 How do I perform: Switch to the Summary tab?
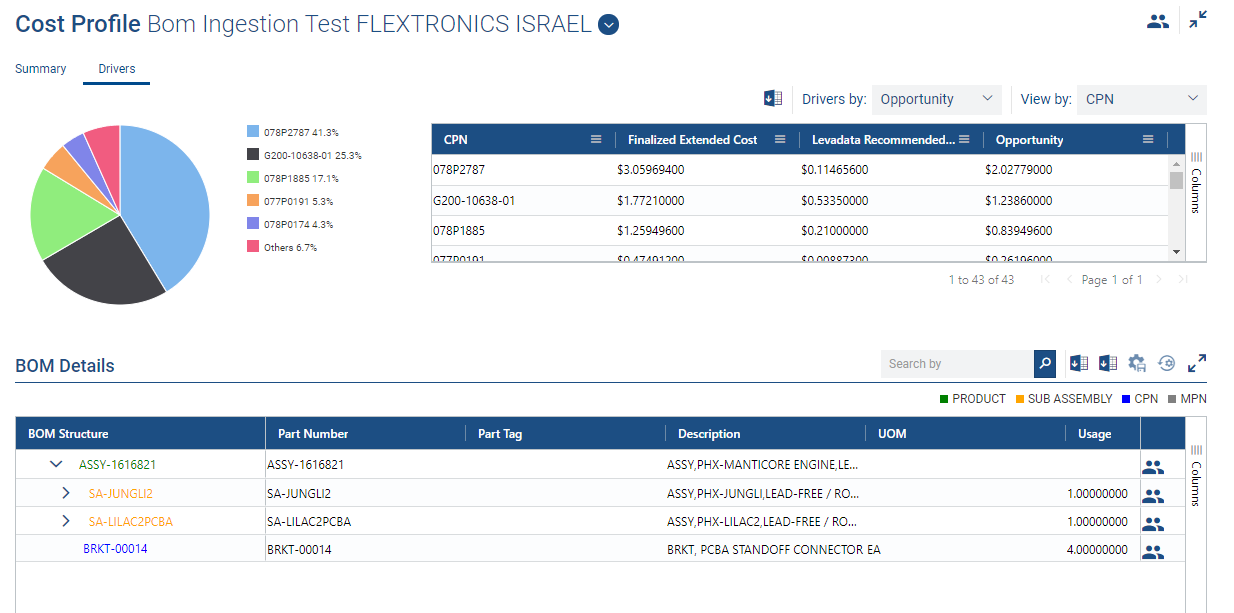41,69
